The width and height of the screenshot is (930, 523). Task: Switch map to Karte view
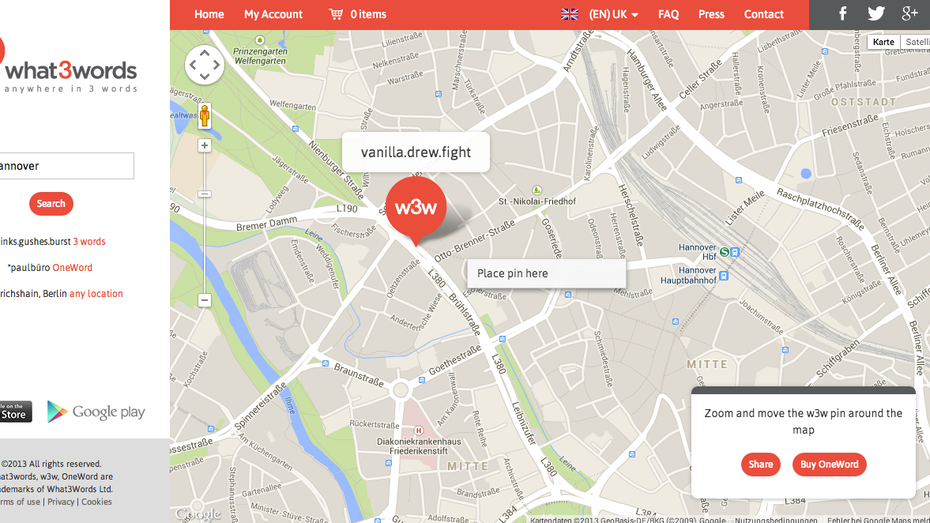[x=883, y=42]
